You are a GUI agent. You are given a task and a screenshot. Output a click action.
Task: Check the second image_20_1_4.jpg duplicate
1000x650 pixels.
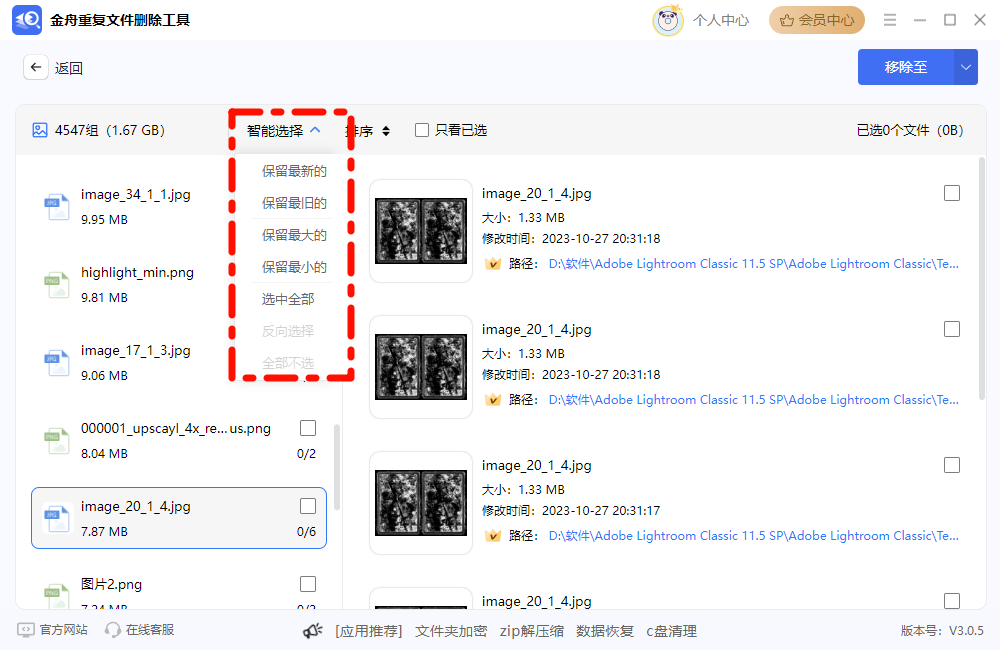pyautogui.click(x=952, y=329)
